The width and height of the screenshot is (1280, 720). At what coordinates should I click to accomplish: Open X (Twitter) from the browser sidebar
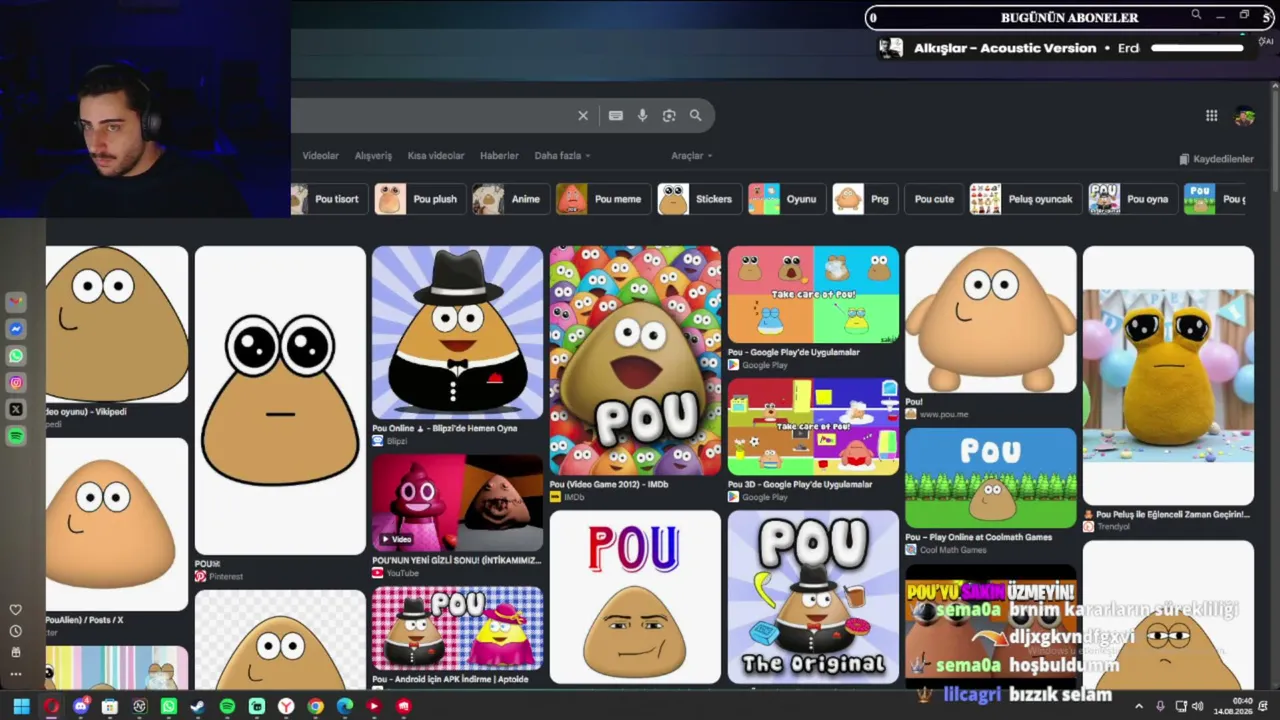pyautogui.click(x=16, y=409)
